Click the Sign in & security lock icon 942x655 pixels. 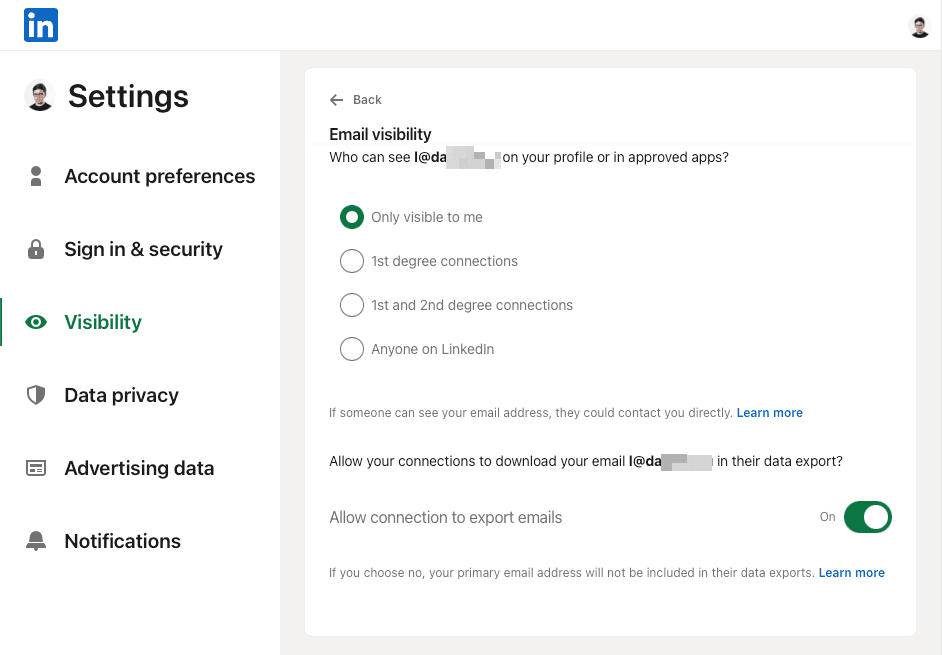[x=36, y=249]
